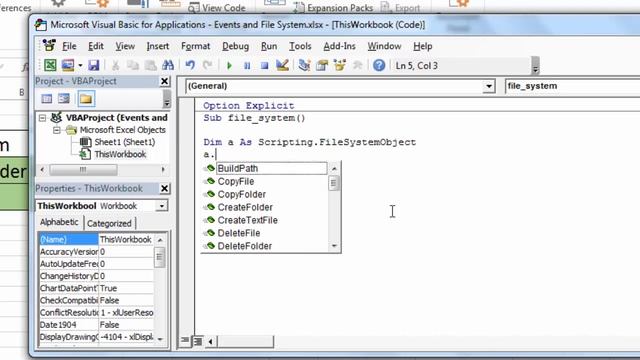
Task: Click View Code icon in Project pane
Action: pos(47,98)
